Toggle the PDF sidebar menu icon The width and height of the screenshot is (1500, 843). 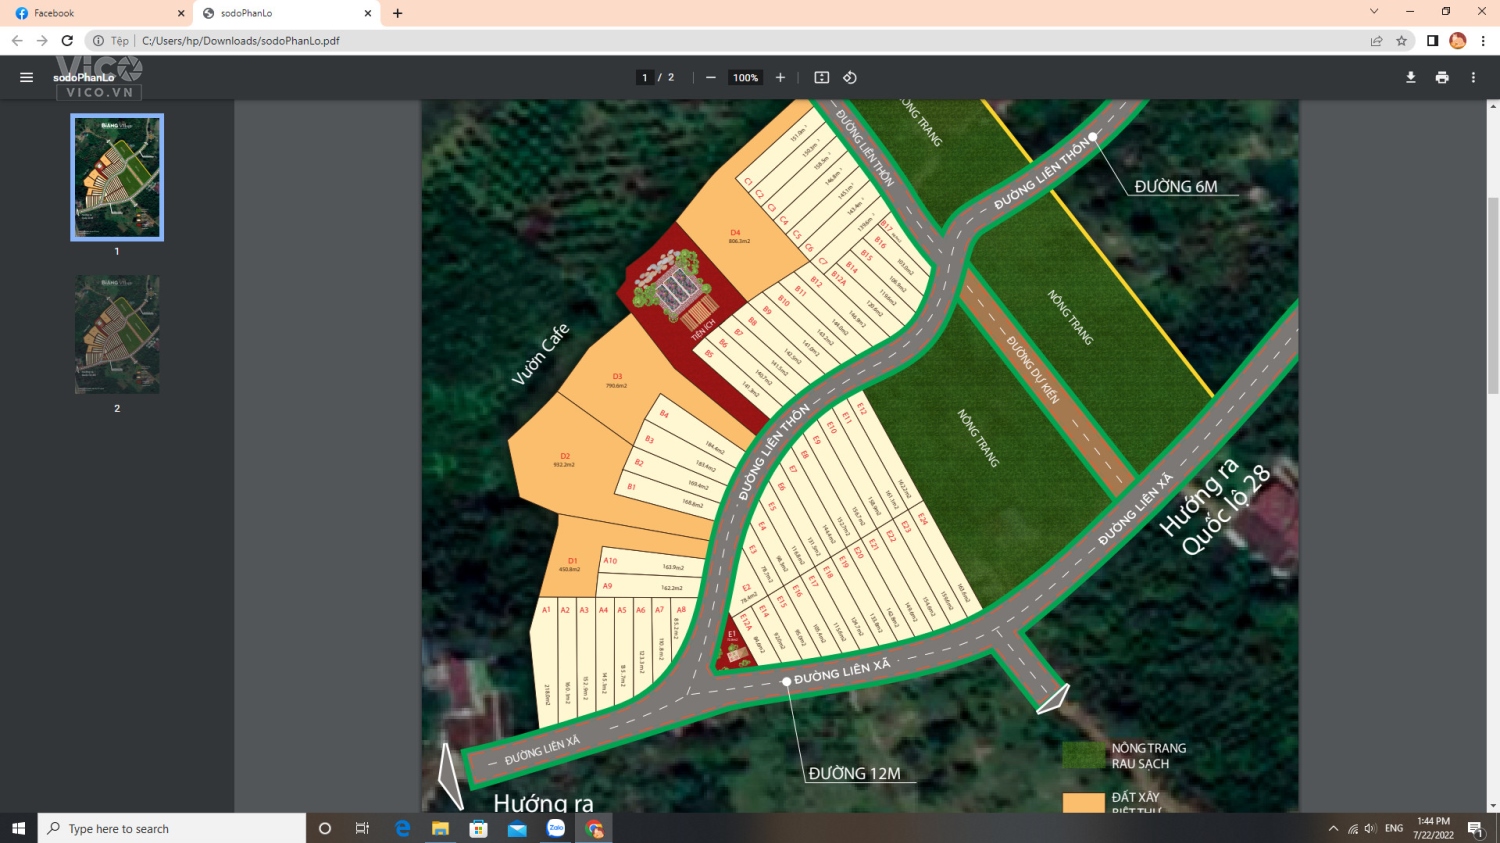point(27,77)
